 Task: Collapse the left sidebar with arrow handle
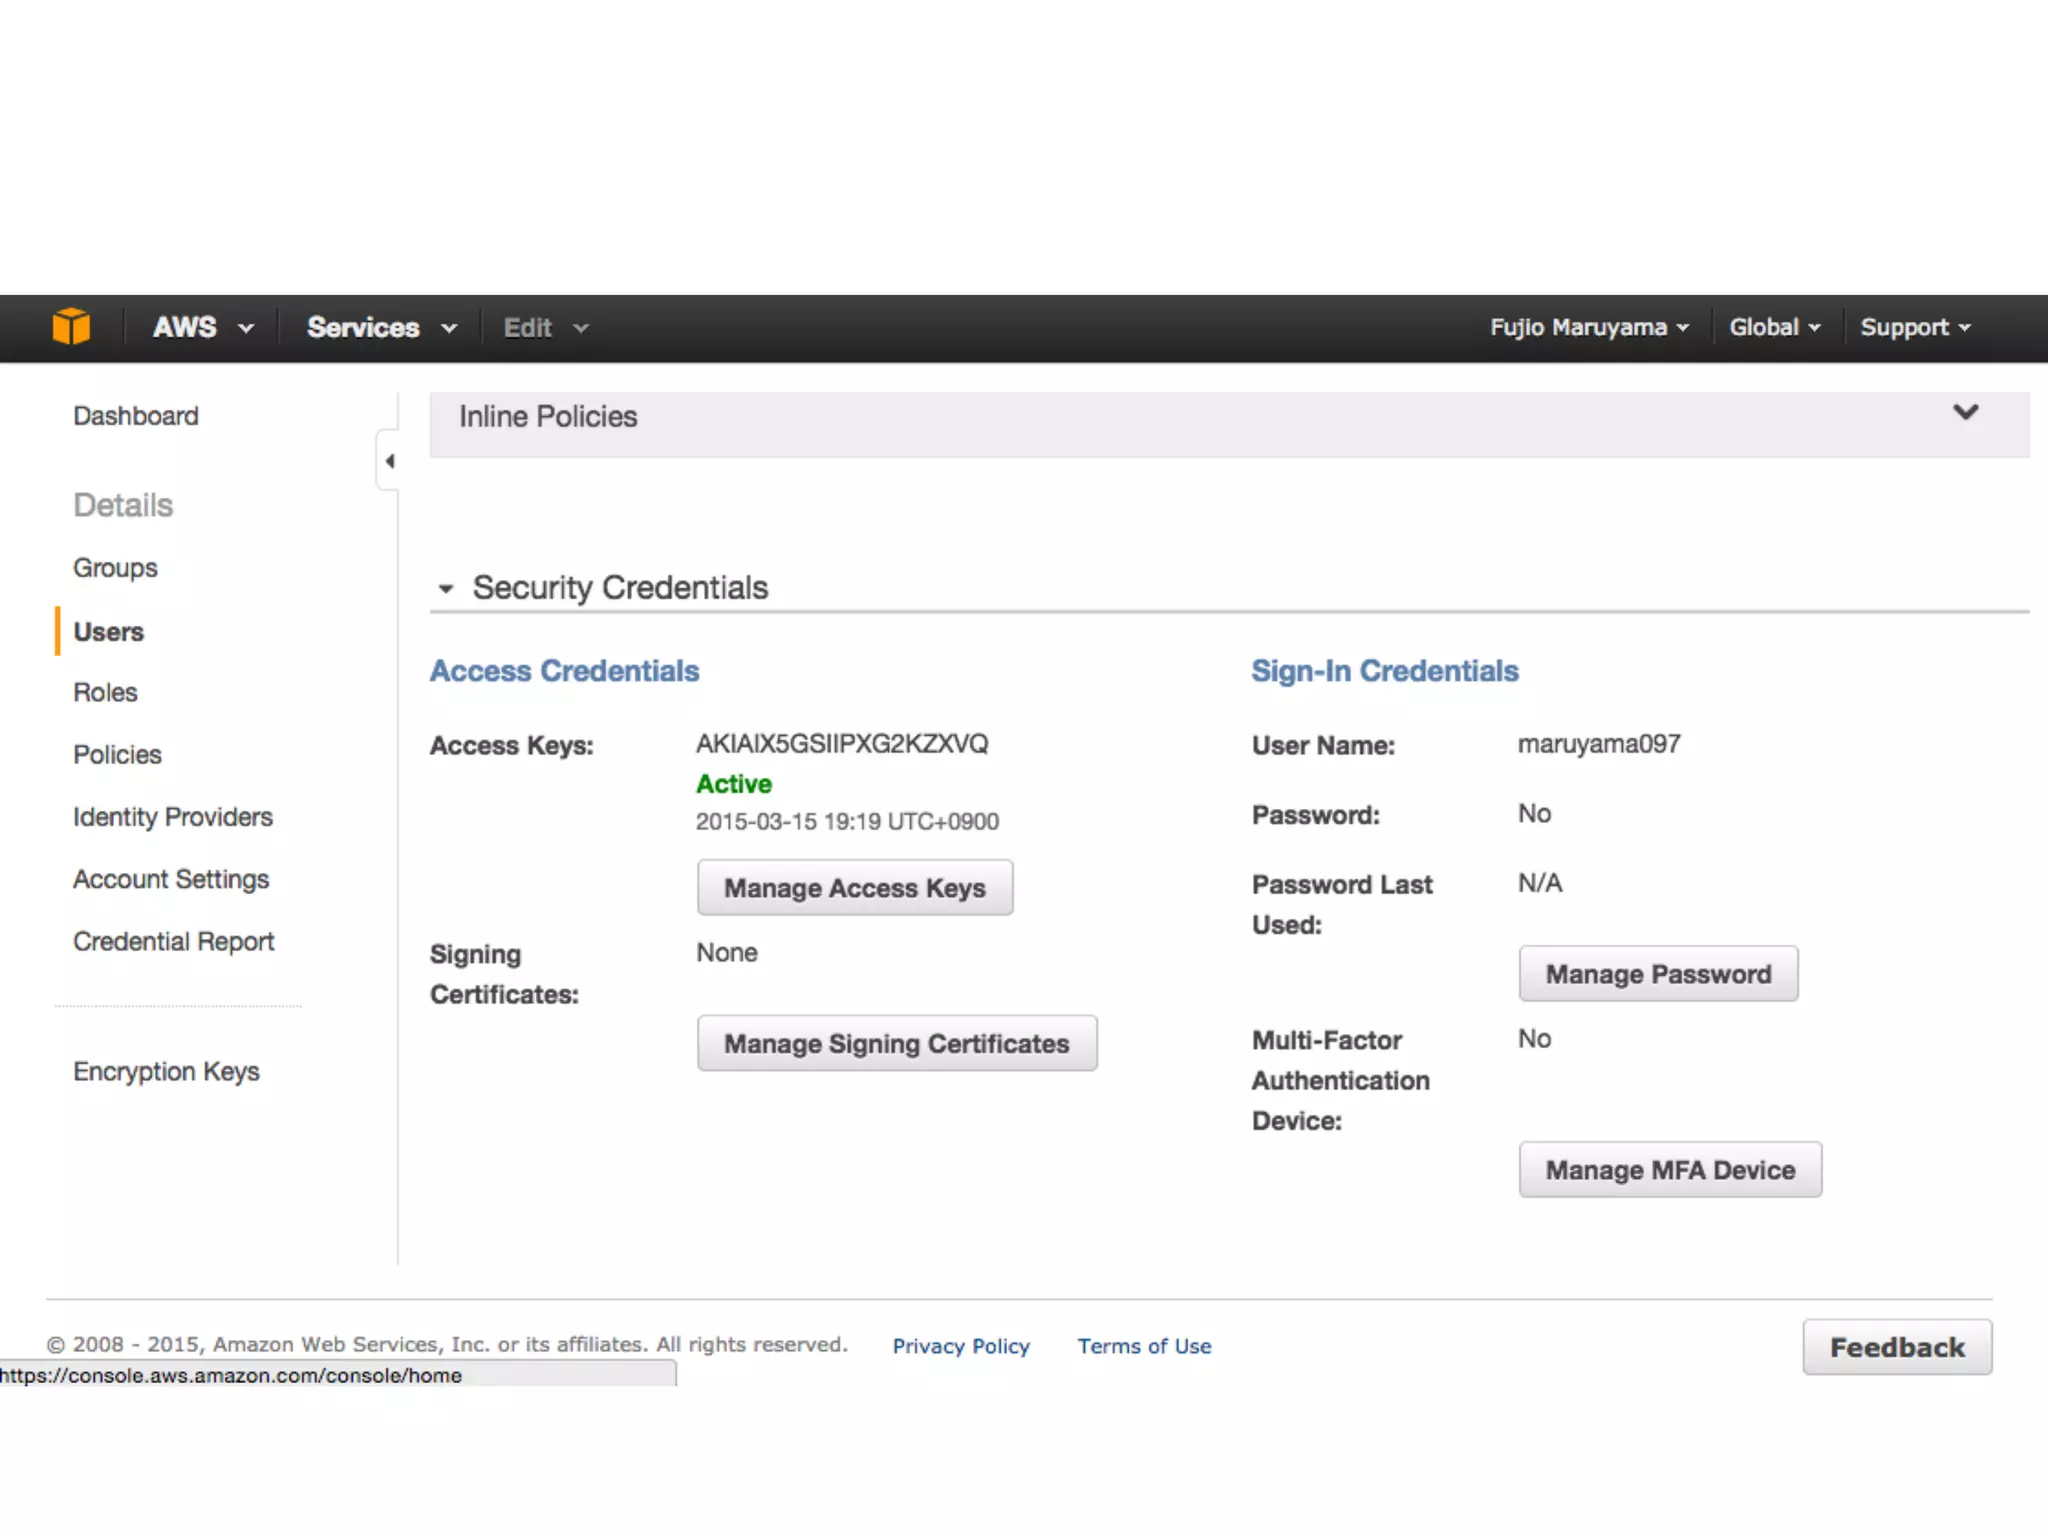tap(389, 461)
